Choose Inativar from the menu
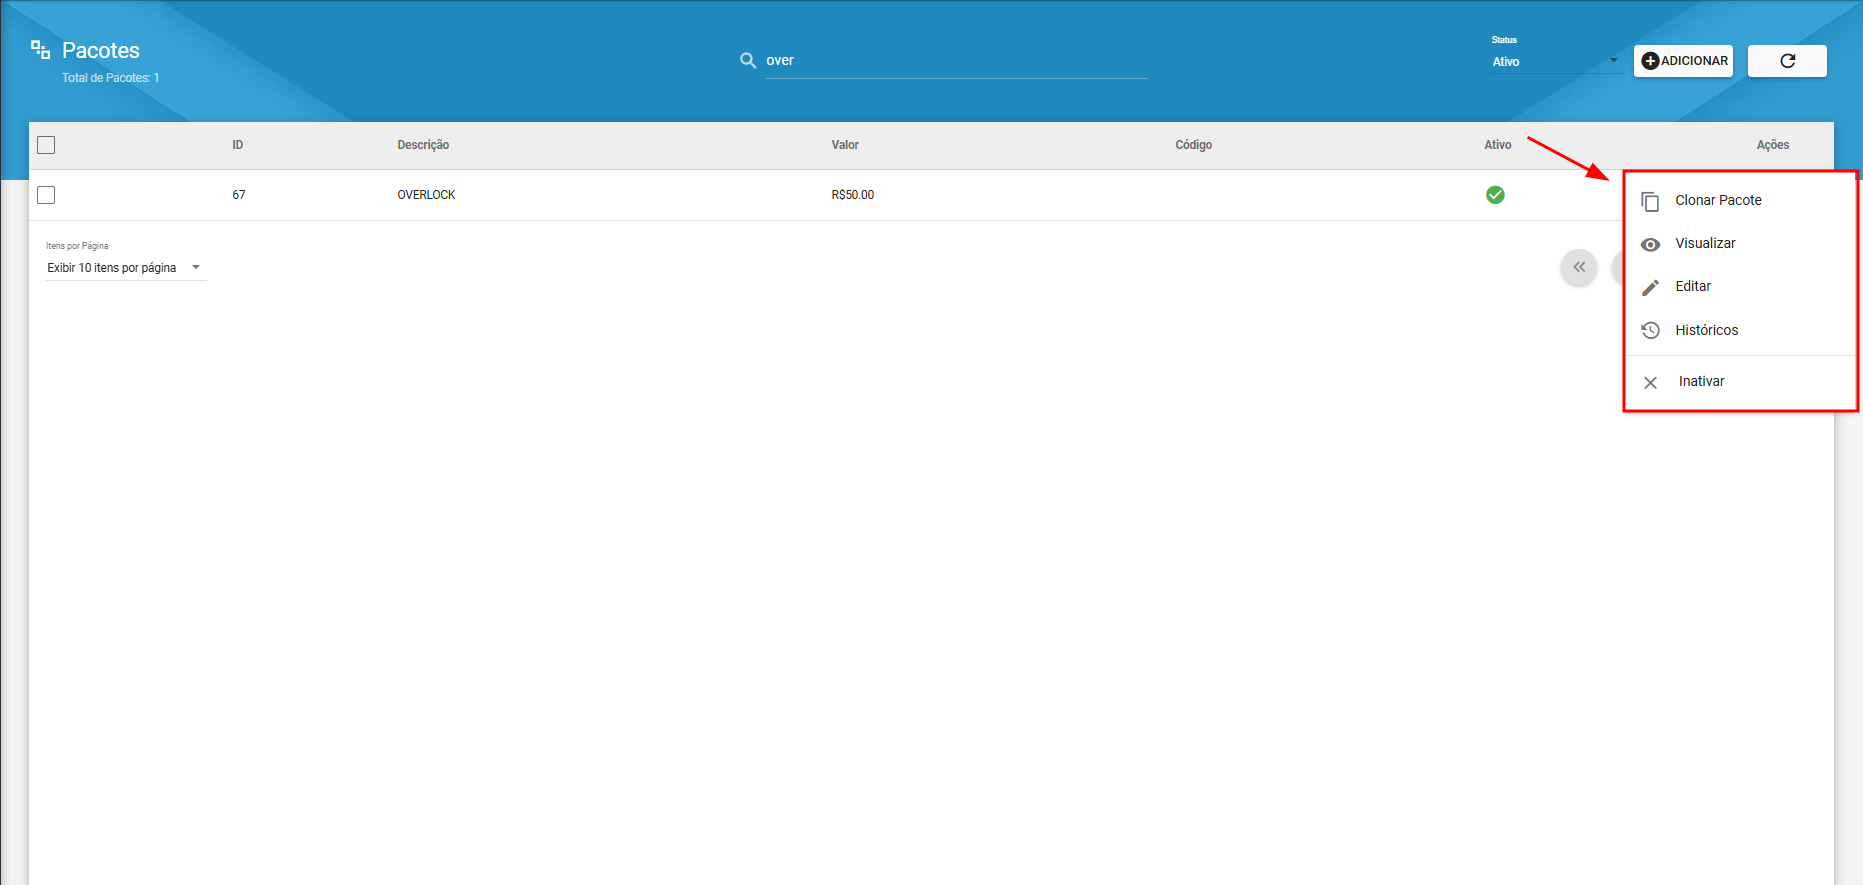Image resolution: width=1863 pixels, height=885 pixels. click(1740, 381)
